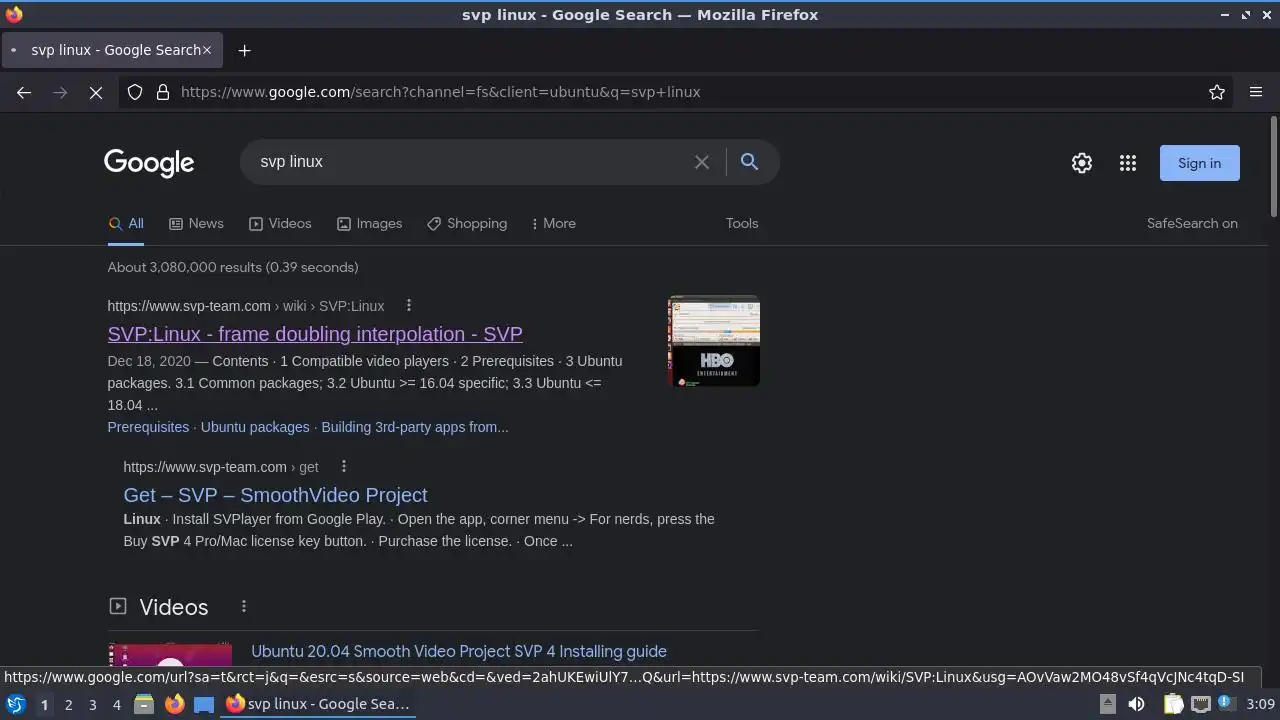Image resolution: width=1280 pixels, height=720 pixels.
Task: Select the All search tab
Action: tap(126, 224)
